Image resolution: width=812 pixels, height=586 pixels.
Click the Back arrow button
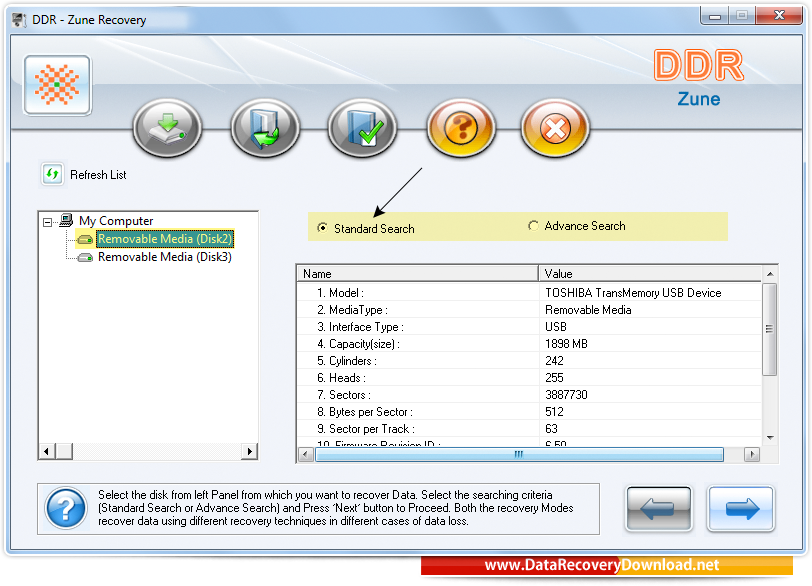(659, 509)
